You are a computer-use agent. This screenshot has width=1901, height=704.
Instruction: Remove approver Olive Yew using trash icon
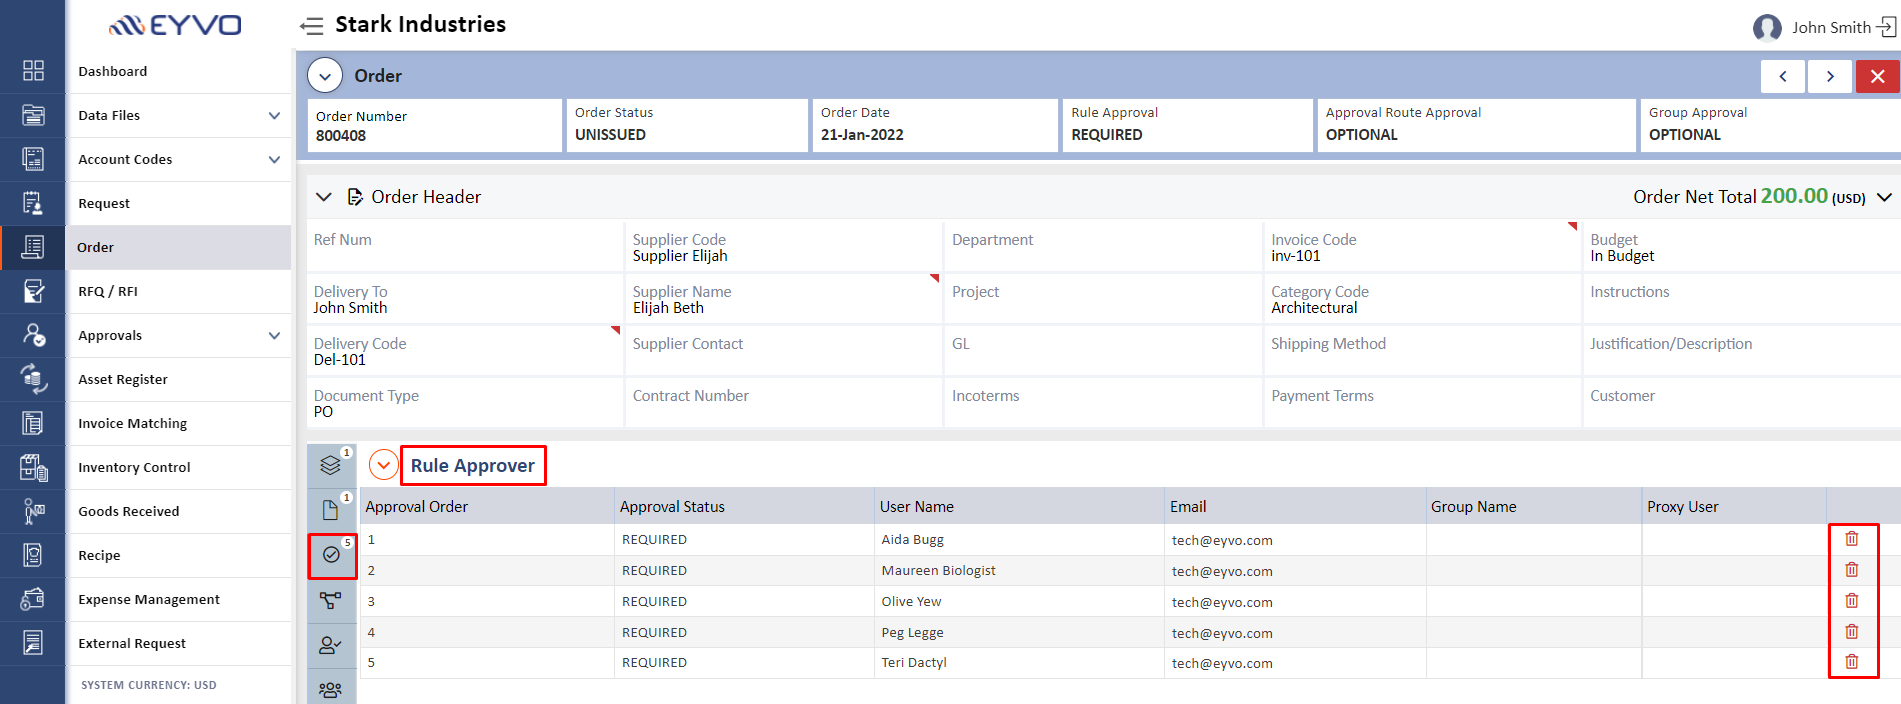pyautogui.click(x=1852, y=601)
